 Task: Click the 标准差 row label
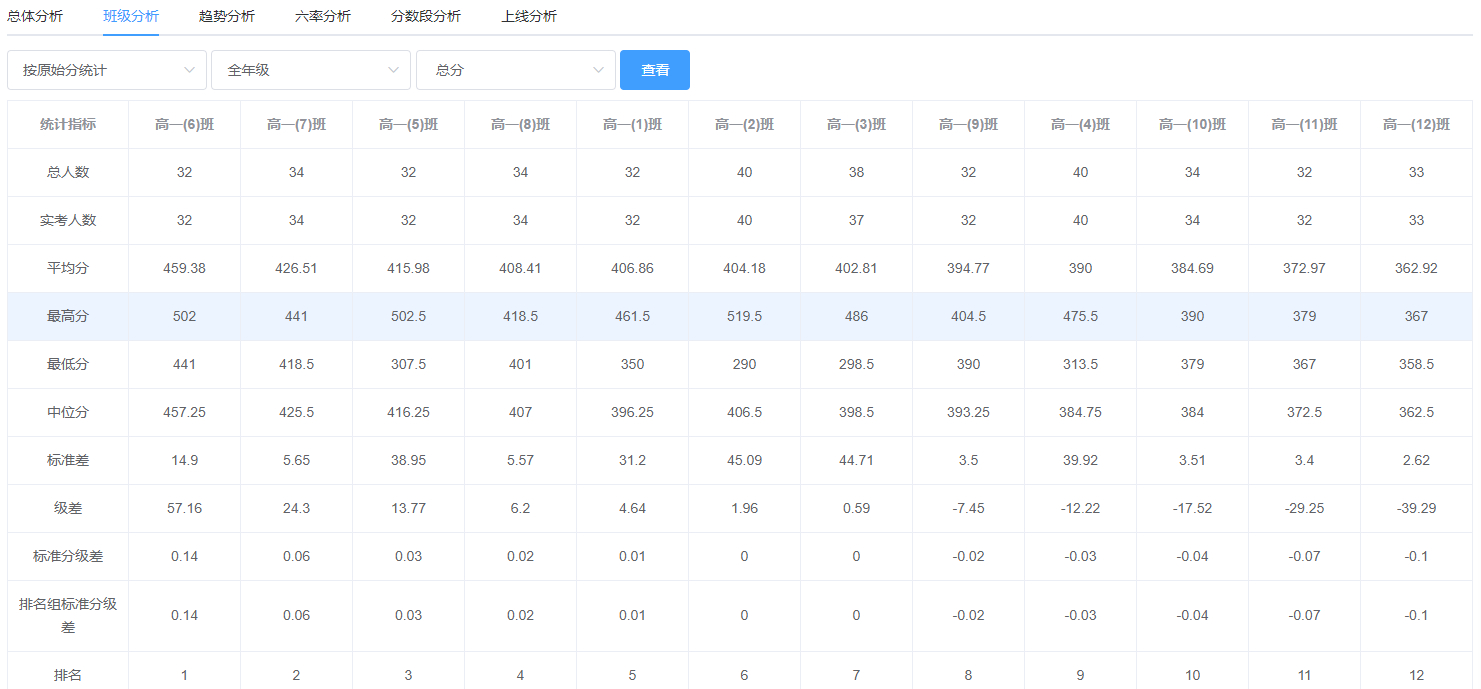[68, 460]
